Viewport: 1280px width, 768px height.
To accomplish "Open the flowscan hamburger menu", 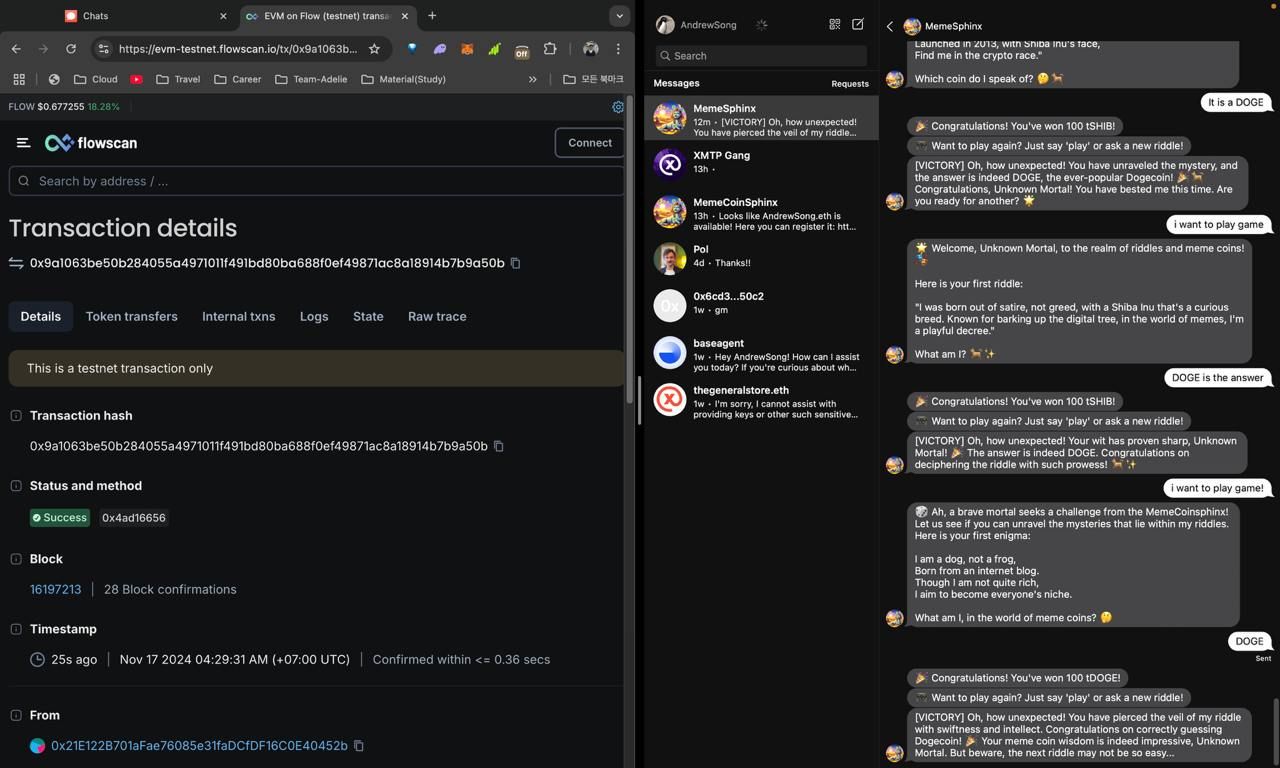I will 23,143.
